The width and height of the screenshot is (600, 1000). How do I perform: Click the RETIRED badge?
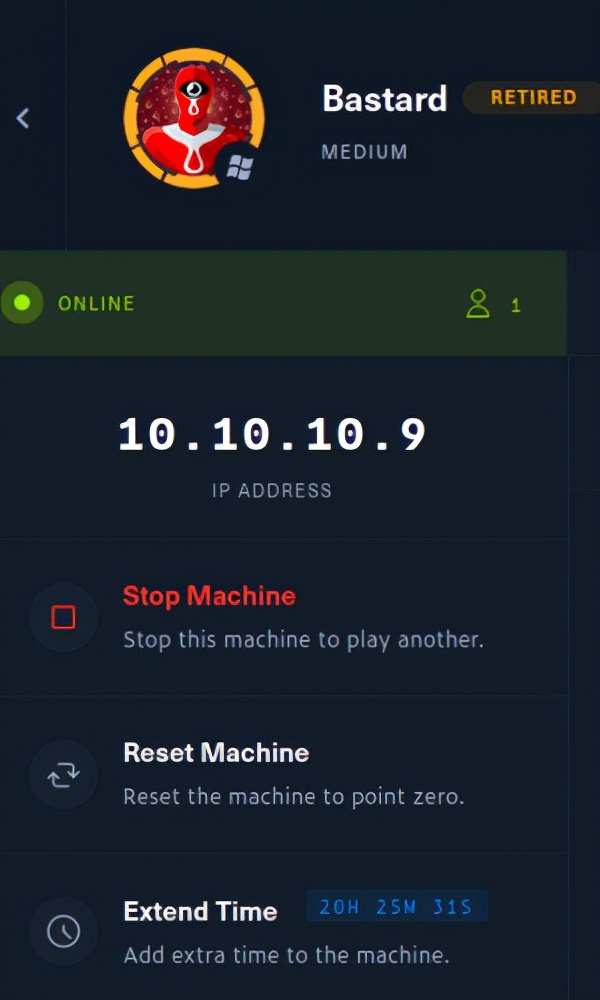tap(532, 98)
